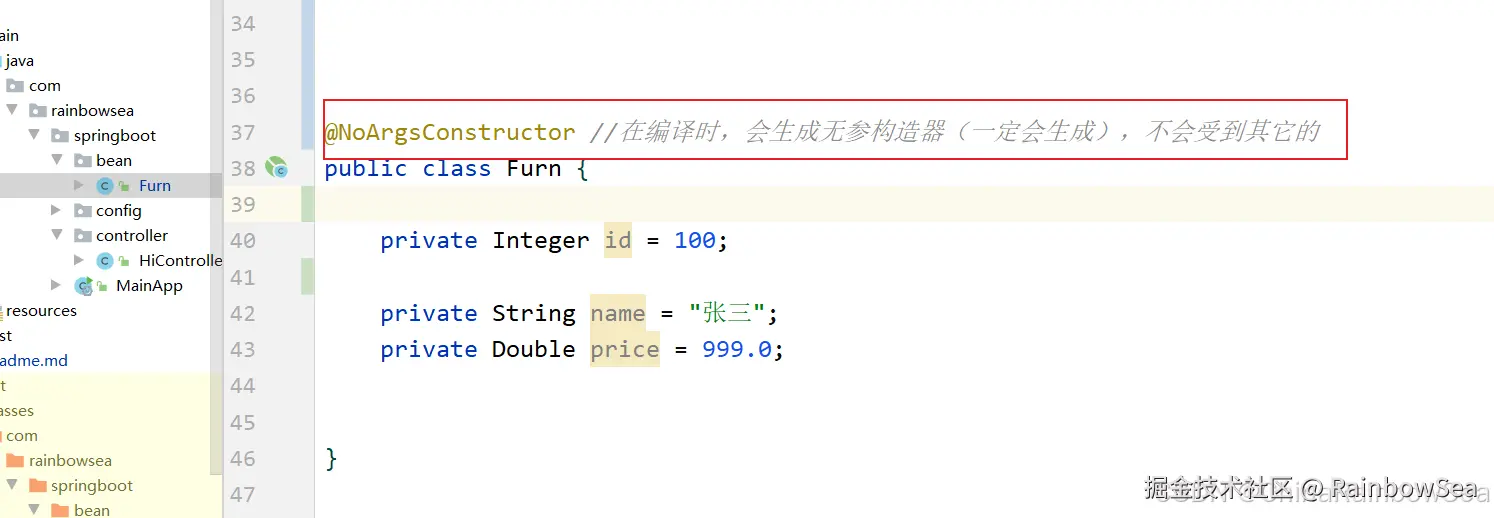
Task: Expand the Furn class members arrow
Action: tap(79, 185)
